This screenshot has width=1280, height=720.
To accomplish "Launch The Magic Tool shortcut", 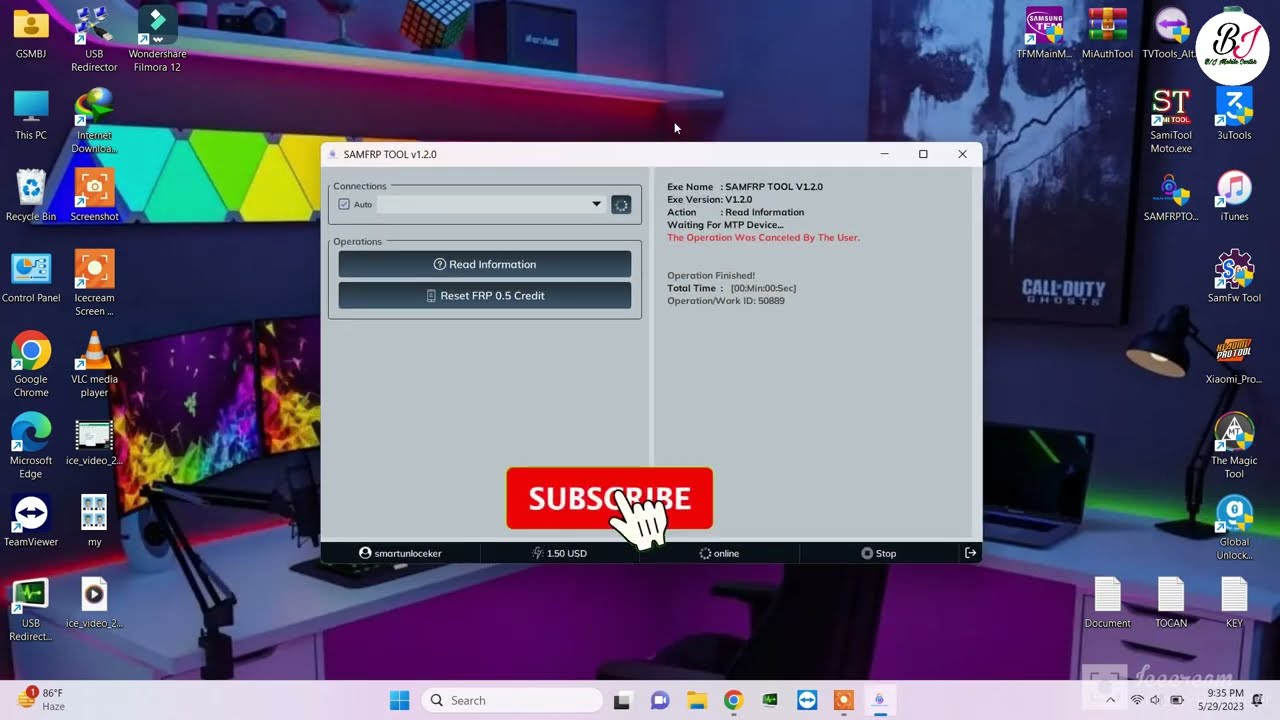I will (1234, 446).
